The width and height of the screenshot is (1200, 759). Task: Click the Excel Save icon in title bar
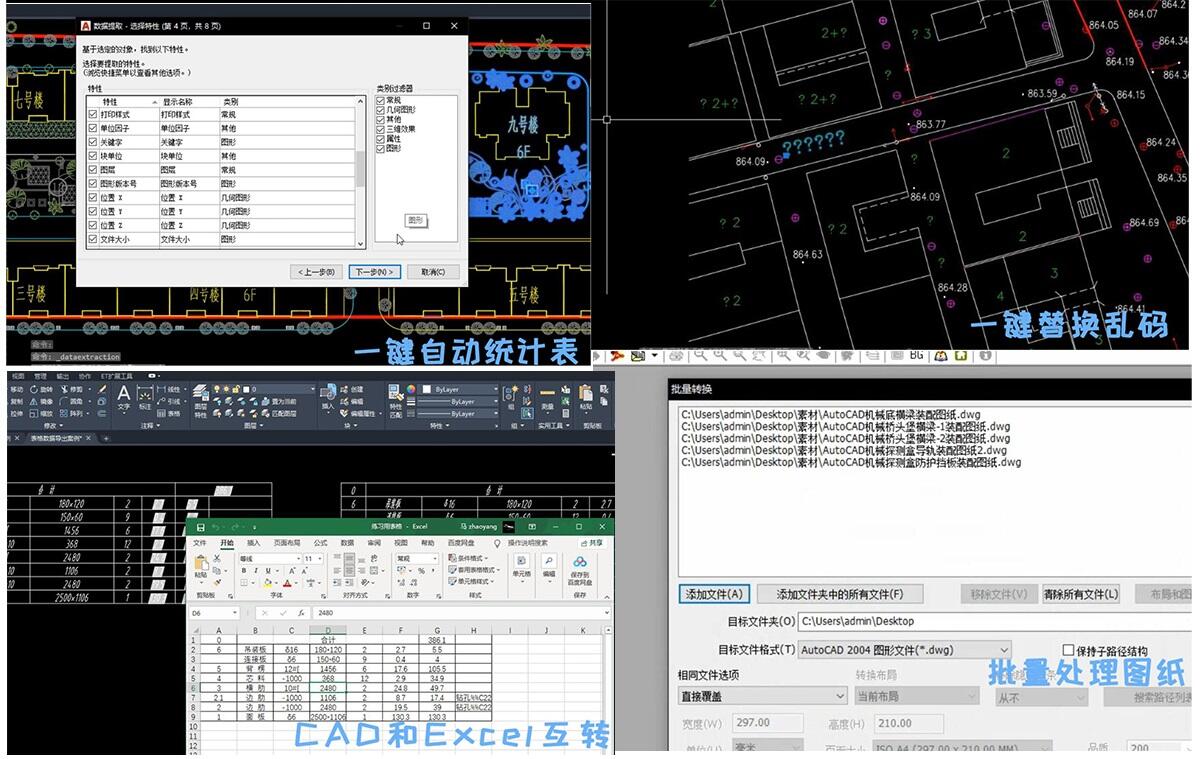pyautogui.click(x=201, y=526)
